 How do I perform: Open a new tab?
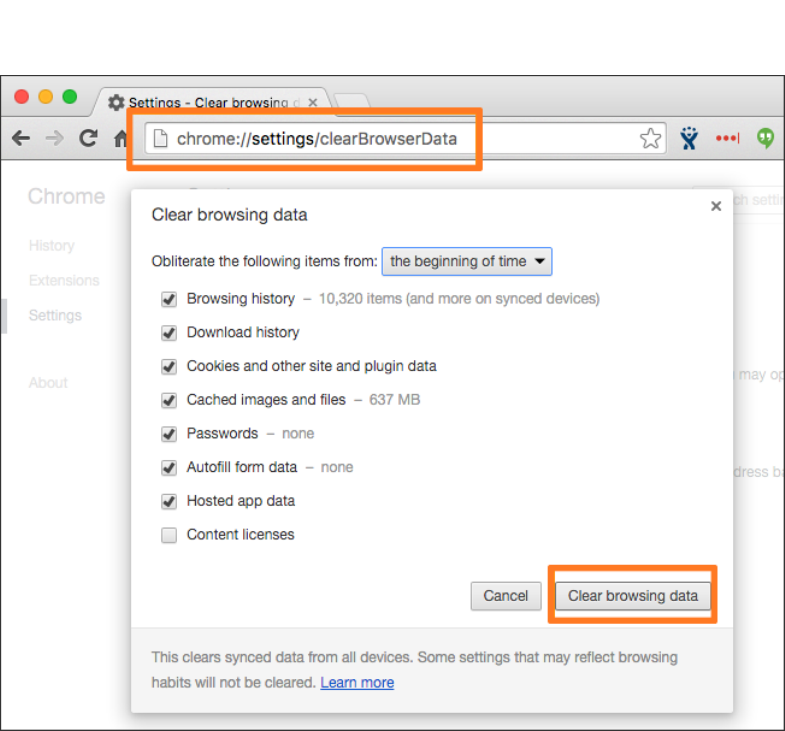[x=351, y=101]
